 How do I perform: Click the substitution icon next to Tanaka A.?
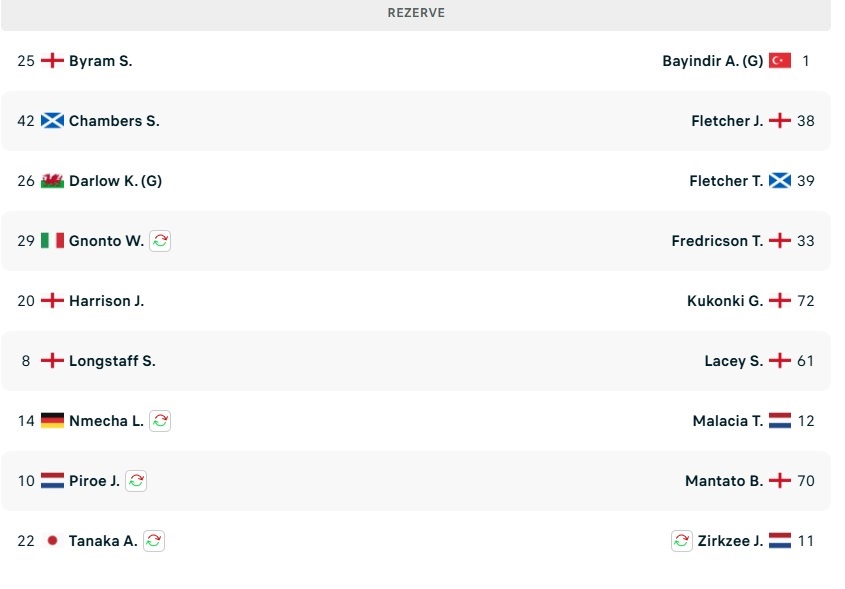tap(153, 541)
